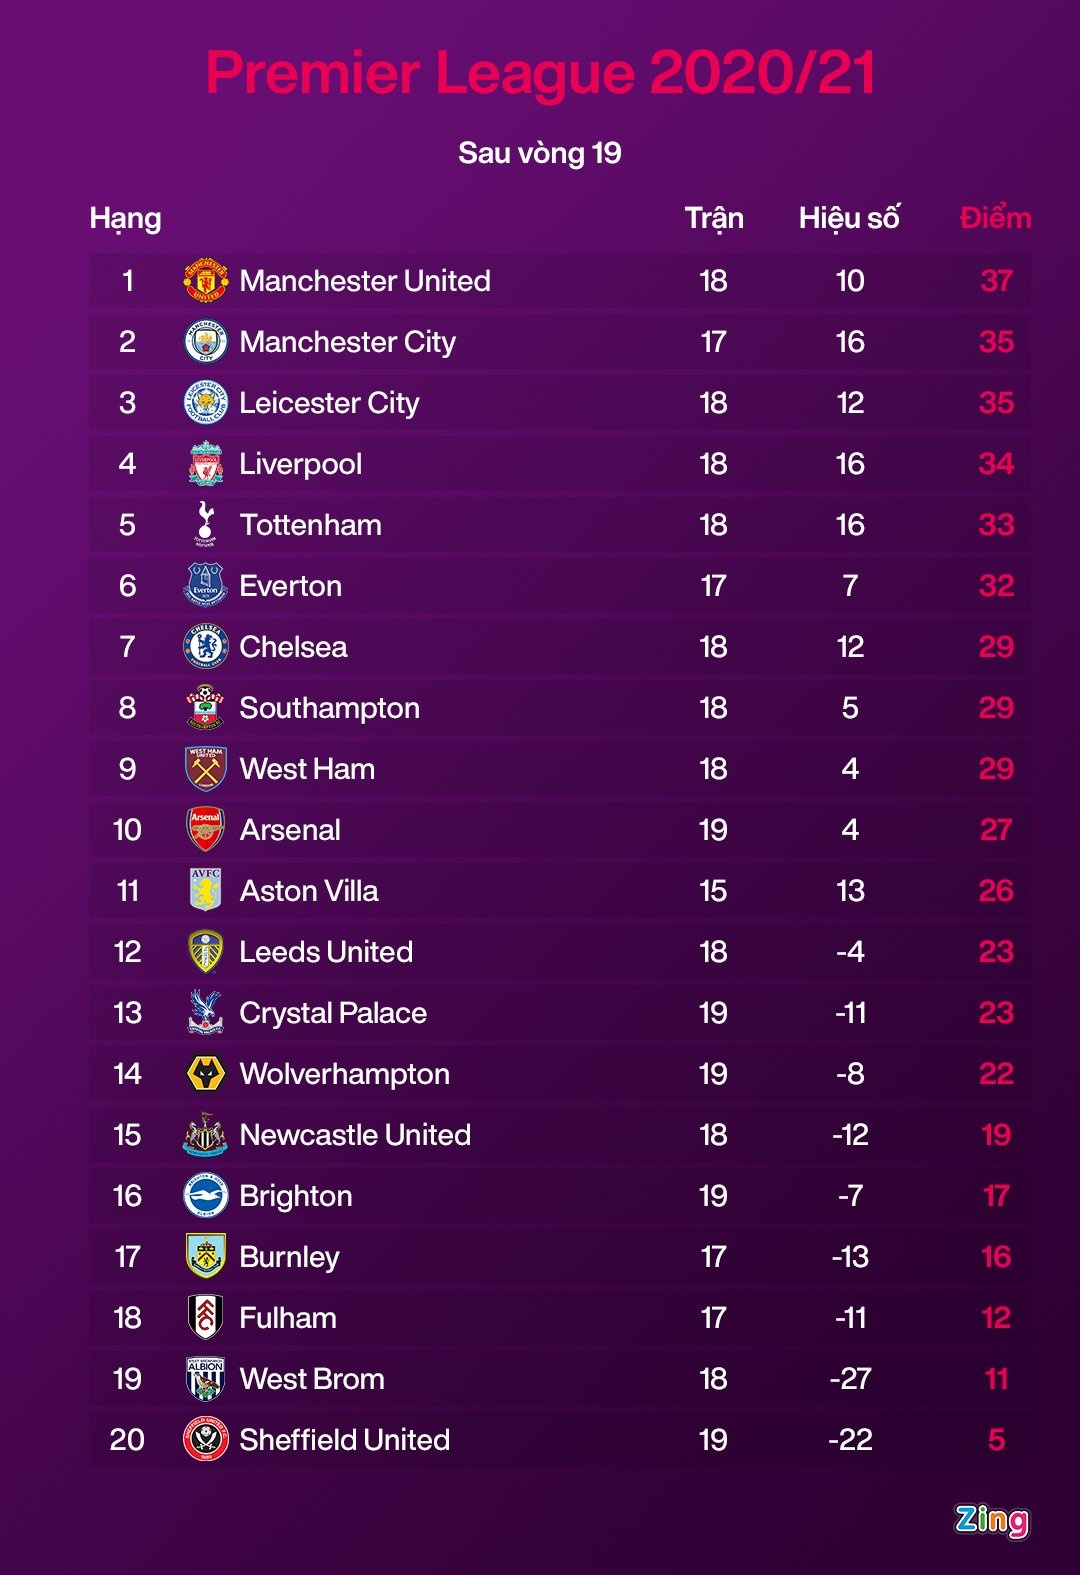This screenshot has height=1575, width=1080.
Task: Click the Hiệu số column header
Action: pyautogui.click(x=849, y=218)
